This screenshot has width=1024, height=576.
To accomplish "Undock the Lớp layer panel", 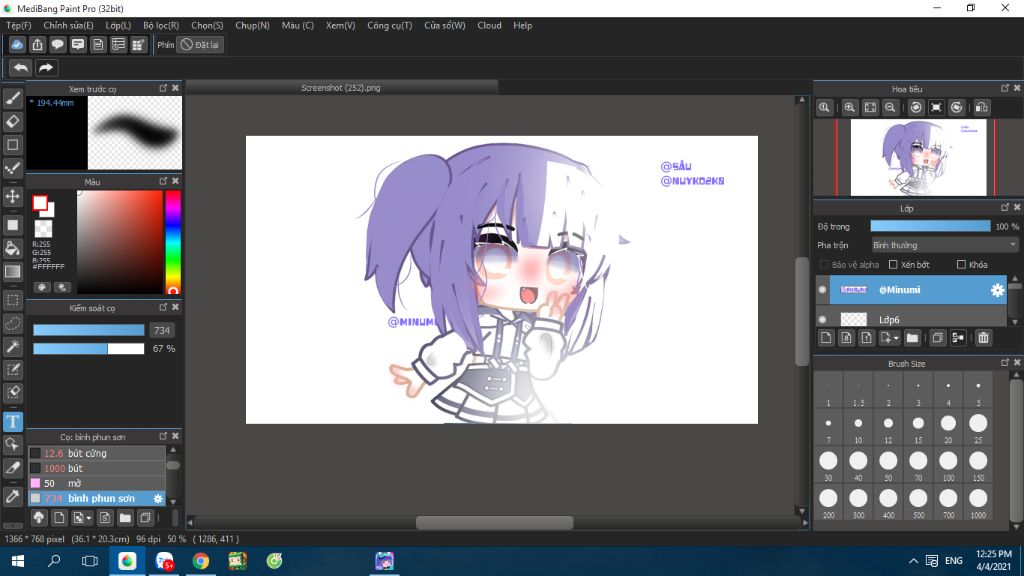I will (1005, 207).
